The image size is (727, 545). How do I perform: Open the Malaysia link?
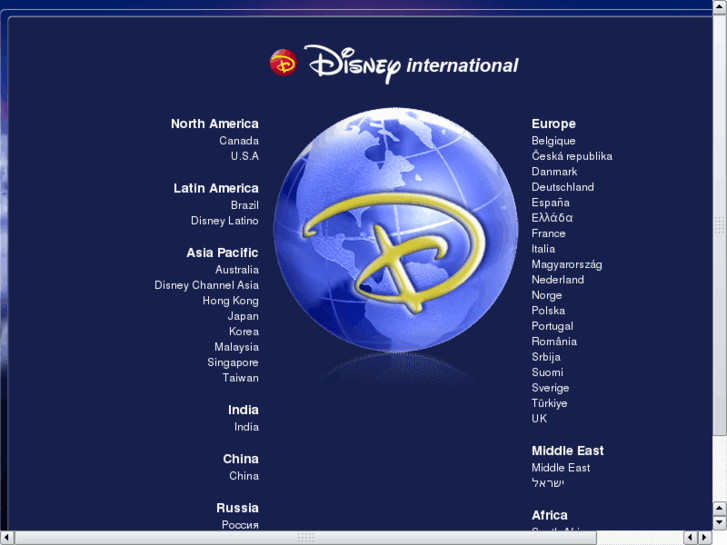[x=236, y=347]
